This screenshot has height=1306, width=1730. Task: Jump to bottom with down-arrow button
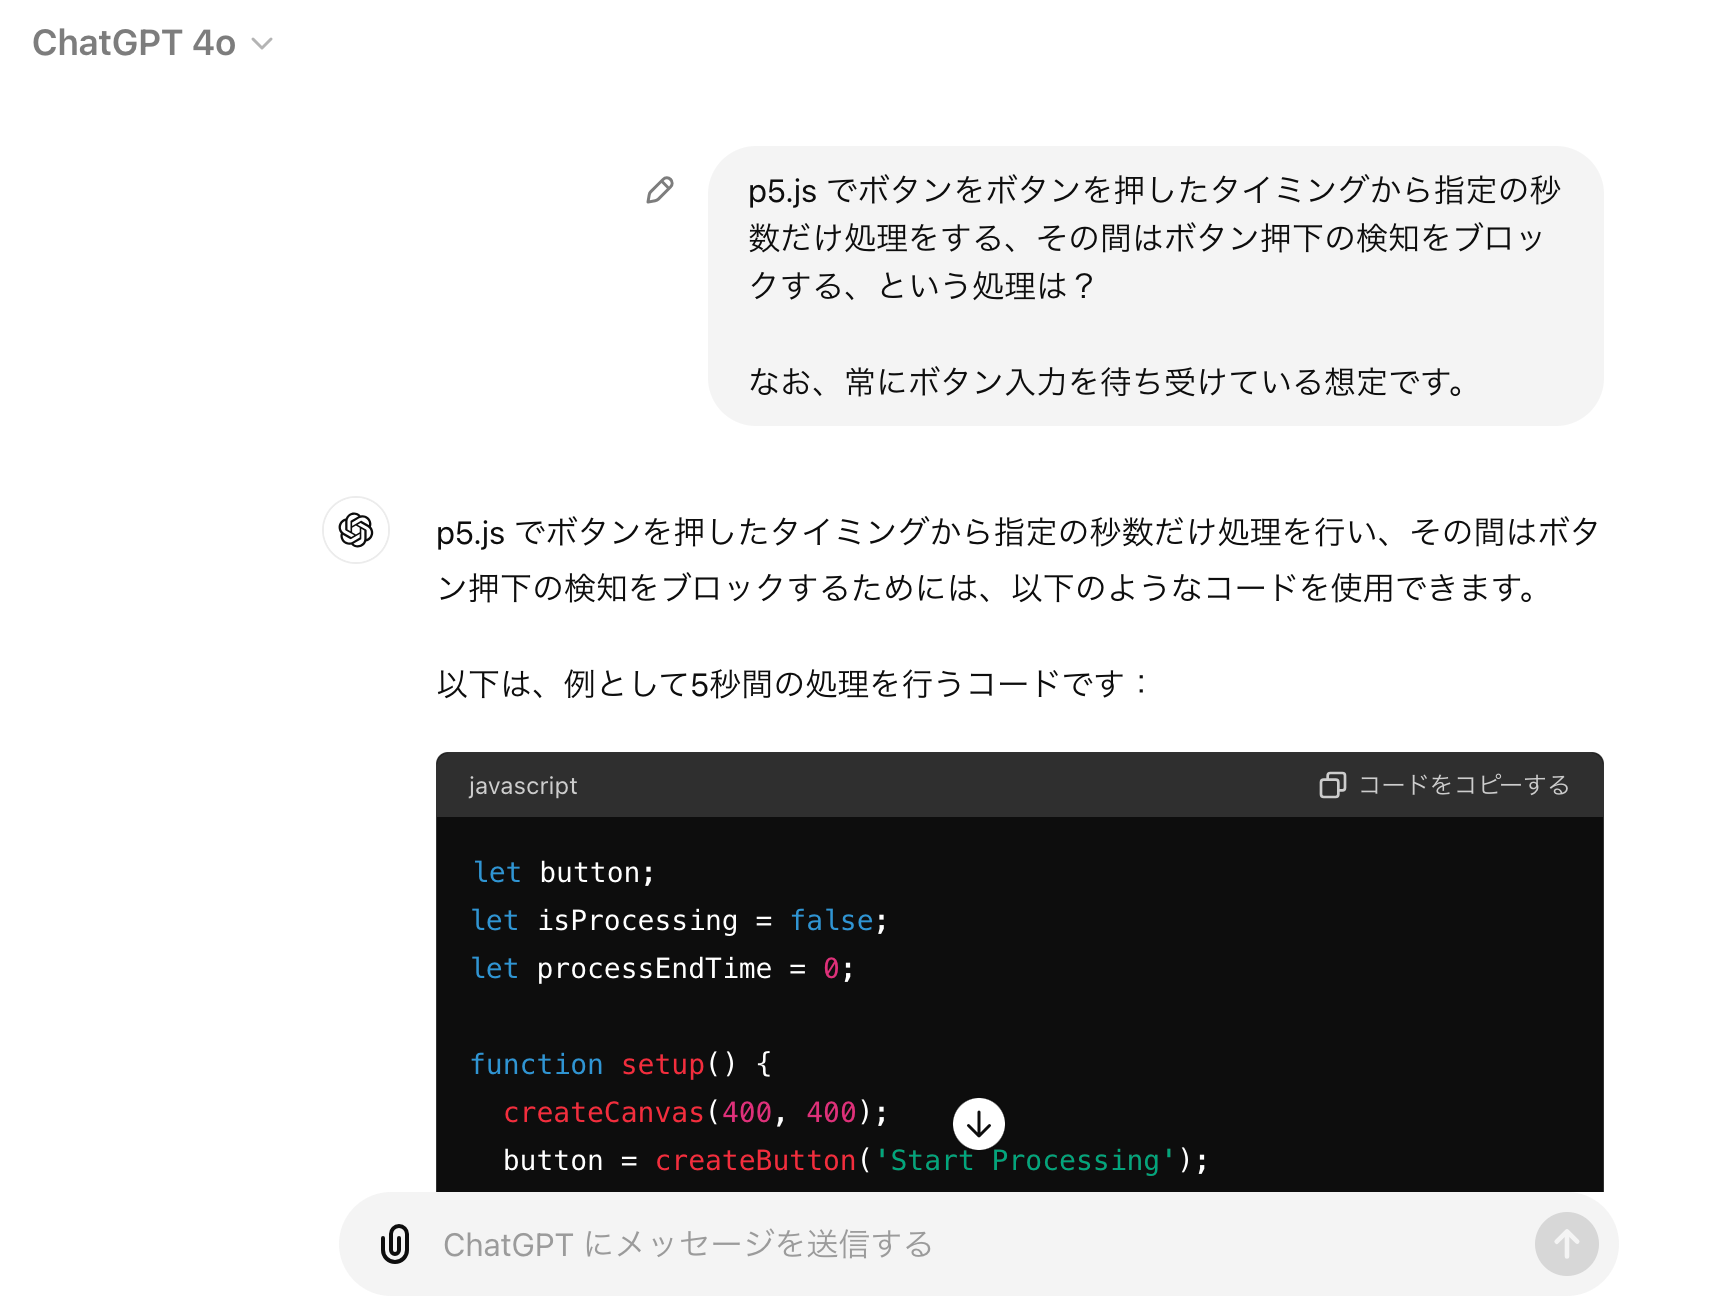[979, 1124]
